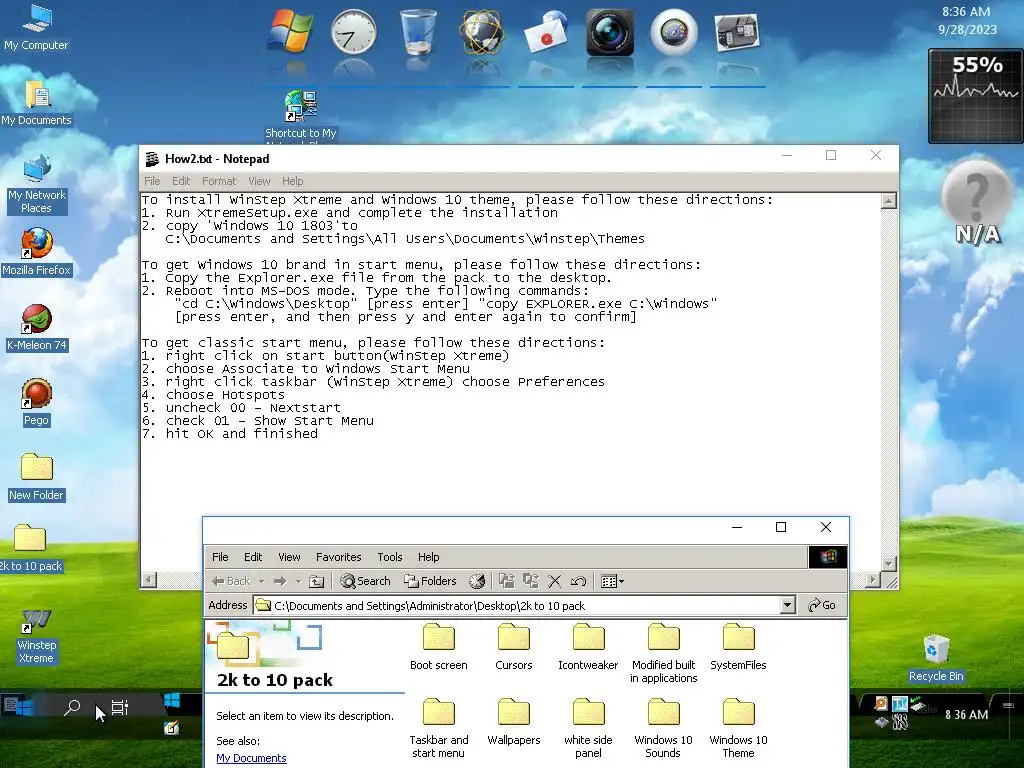Screen dimensions: 1024x768
Task: Select Modified built in applications folder
Action: 664,653
